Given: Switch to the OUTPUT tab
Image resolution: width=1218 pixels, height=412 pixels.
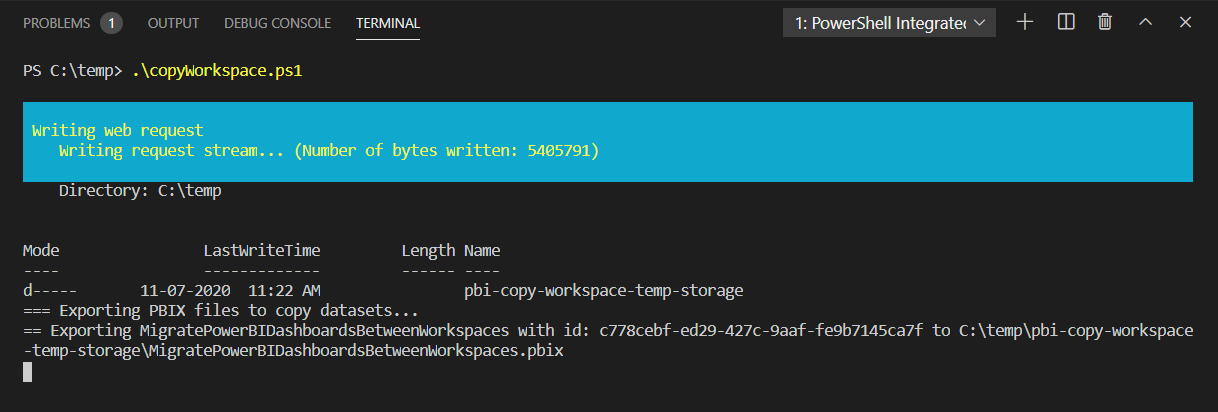Looking at the screenshot, I should coord(173,23).
